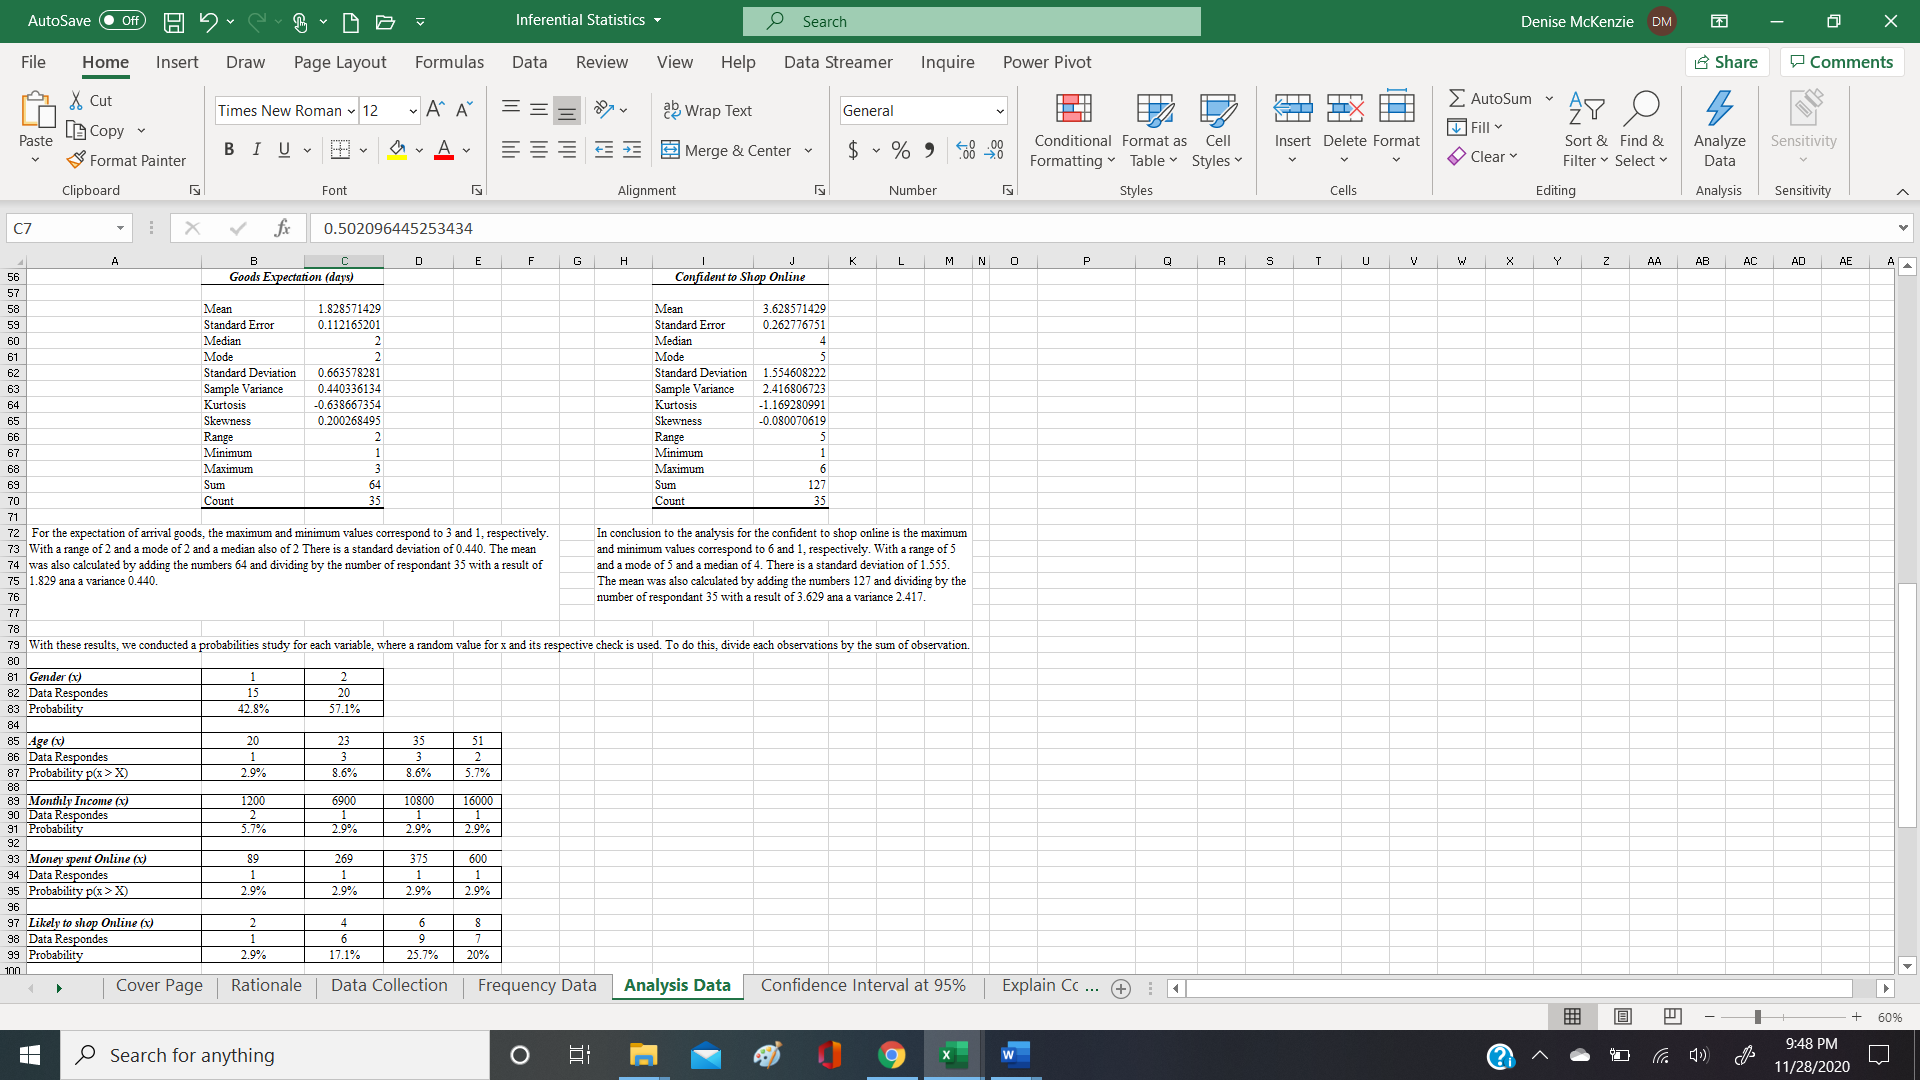
Task: Click Find & Select button
Action: [x=1642, y=131]
